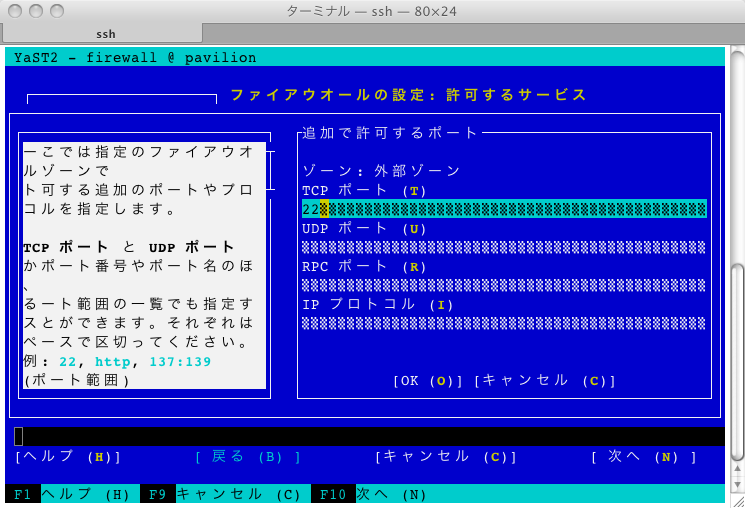Open ヘルプ (H) in bottom button row

(68, 456)
